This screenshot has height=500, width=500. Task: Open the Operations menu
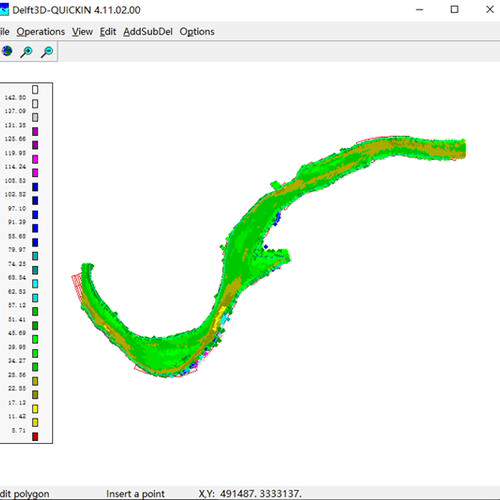[40, 32]
